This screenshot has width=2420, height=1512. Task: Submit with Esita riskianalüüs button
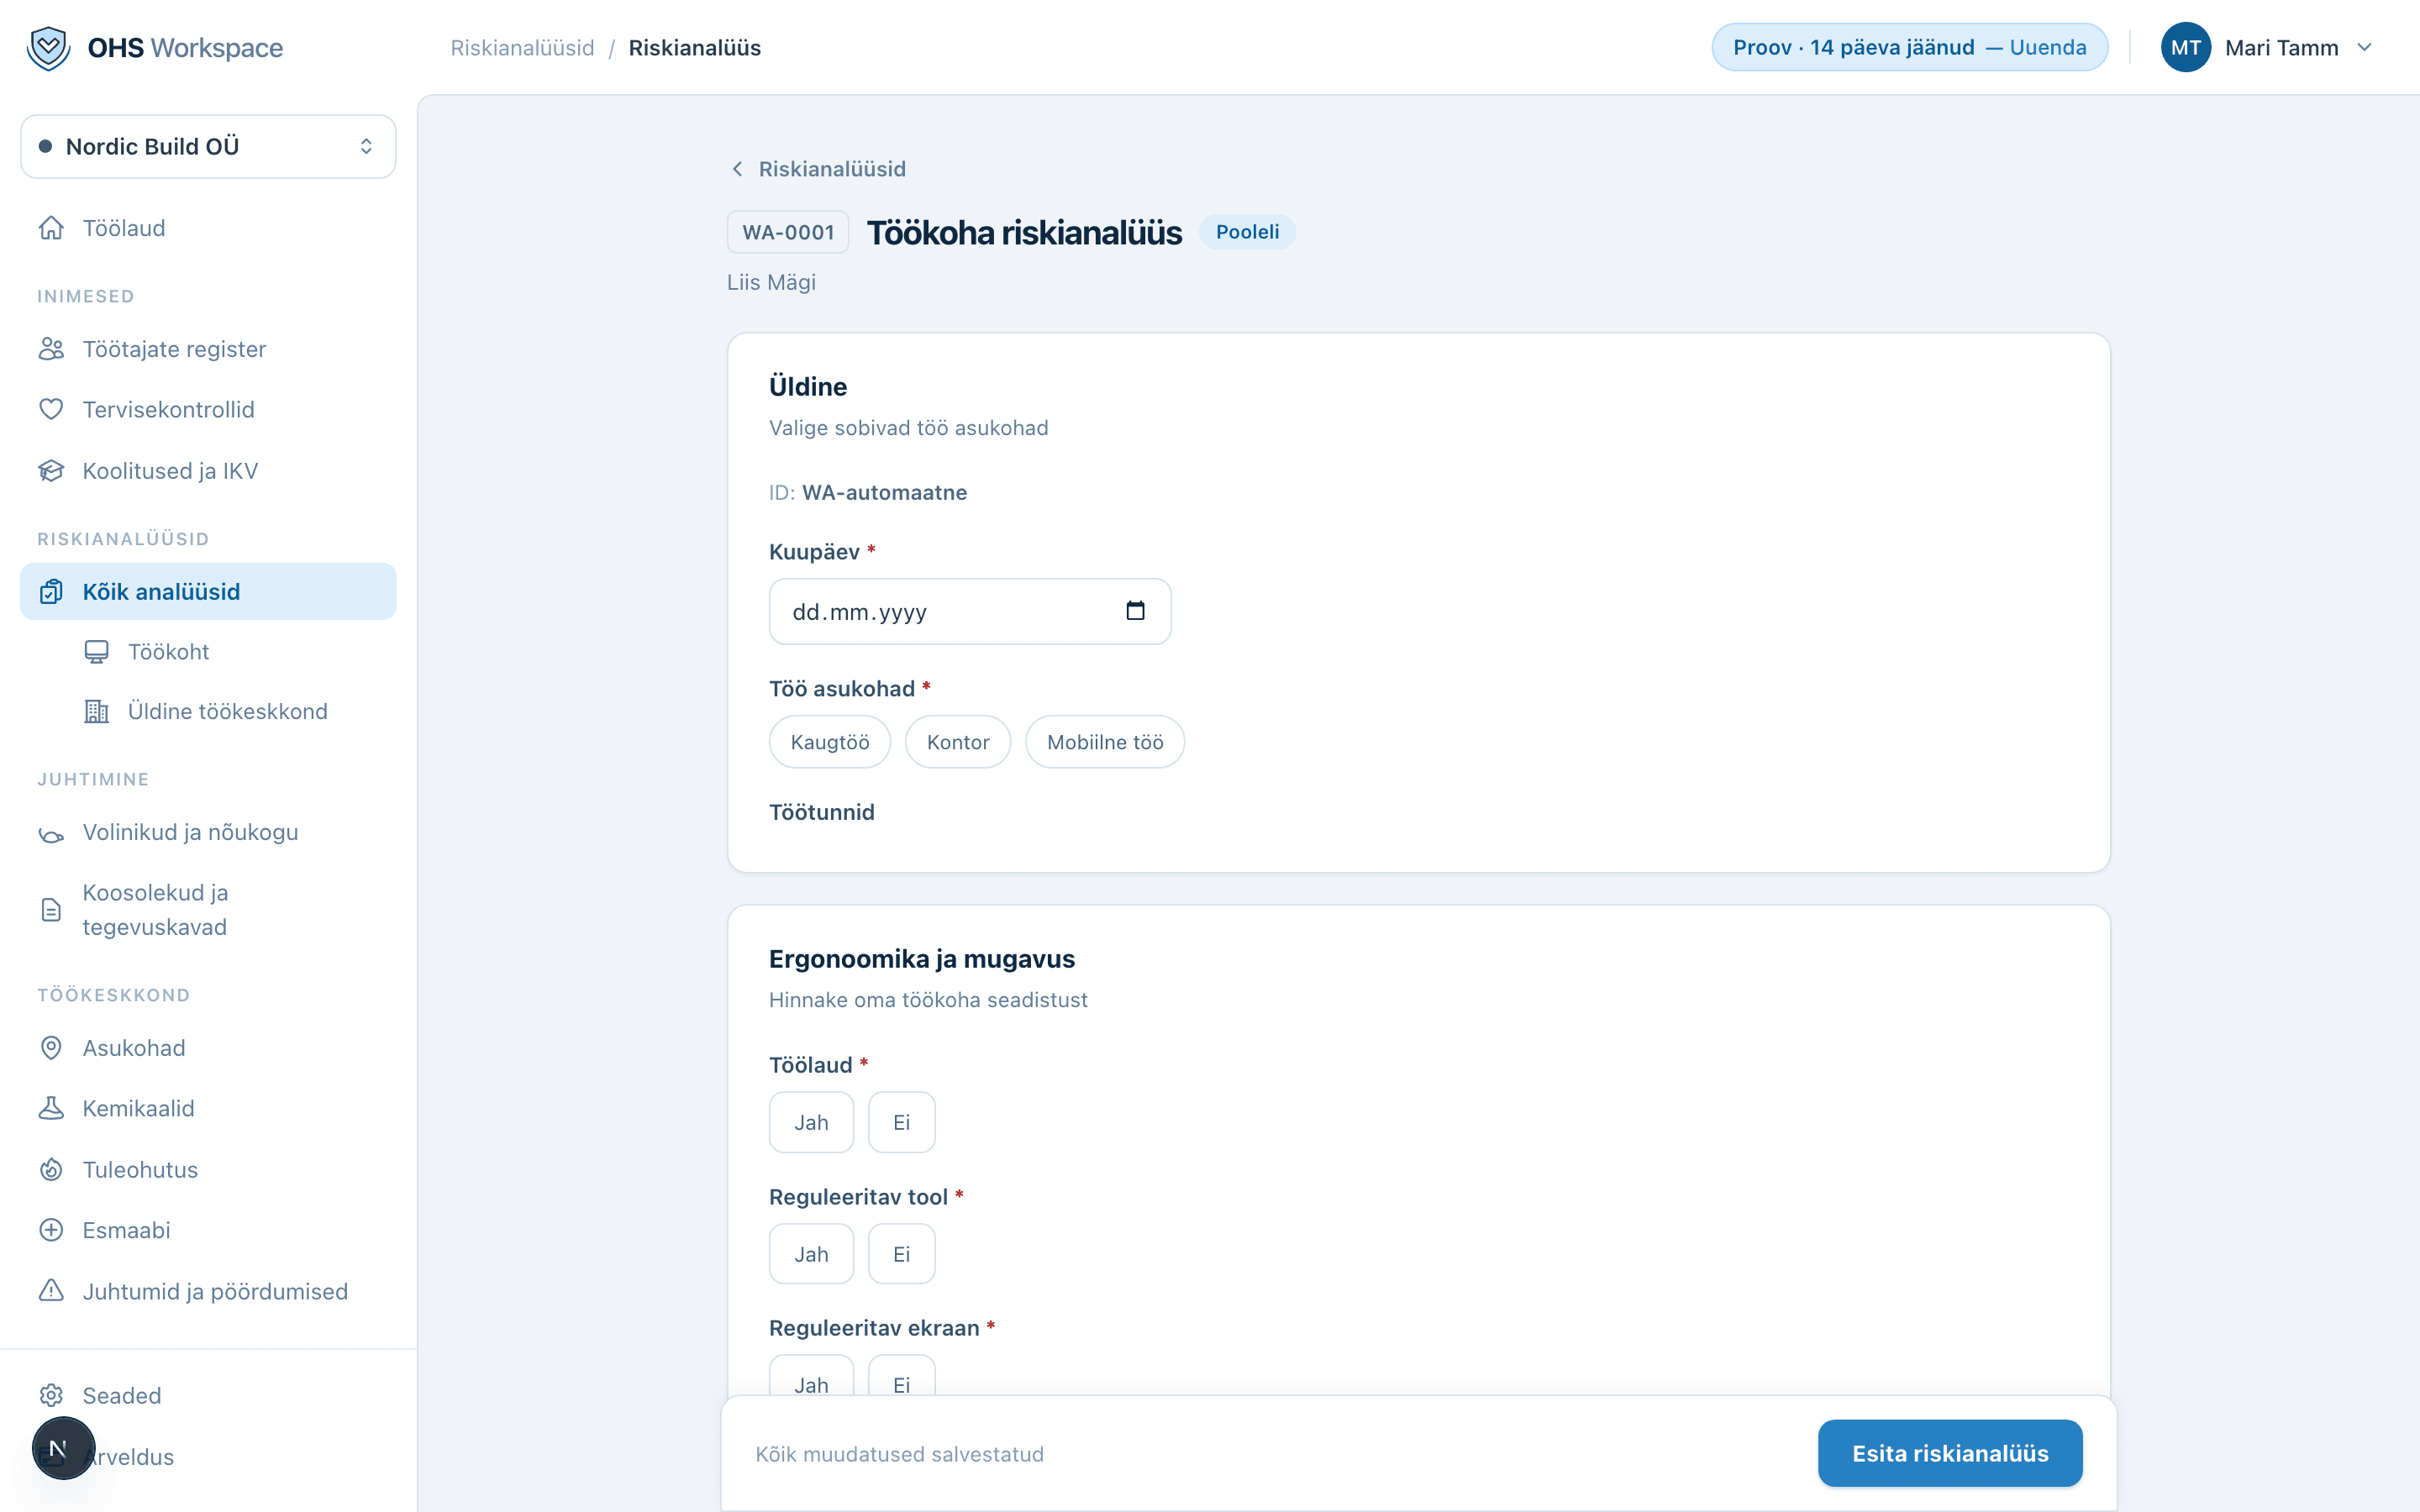click(1949, 1453)
